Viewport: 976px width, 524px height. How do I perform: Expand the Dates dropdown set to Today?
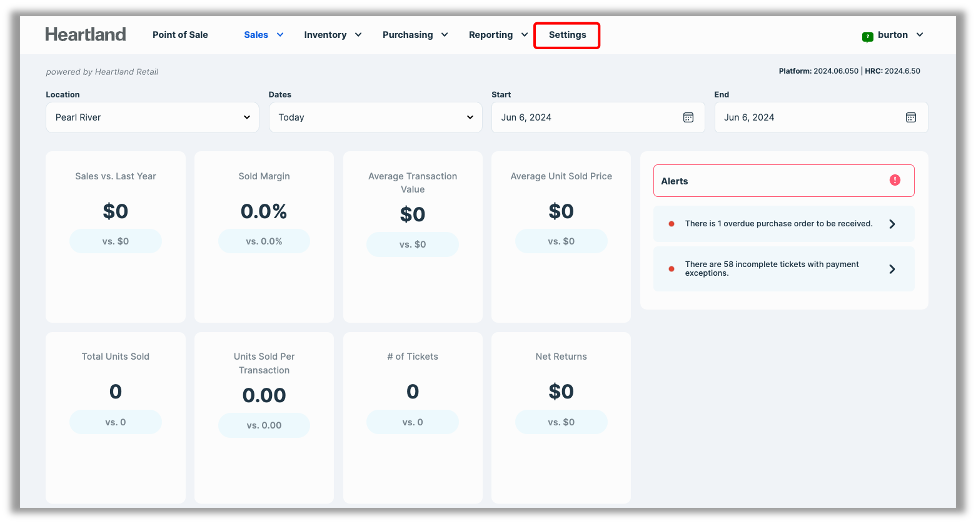point(375,117)
